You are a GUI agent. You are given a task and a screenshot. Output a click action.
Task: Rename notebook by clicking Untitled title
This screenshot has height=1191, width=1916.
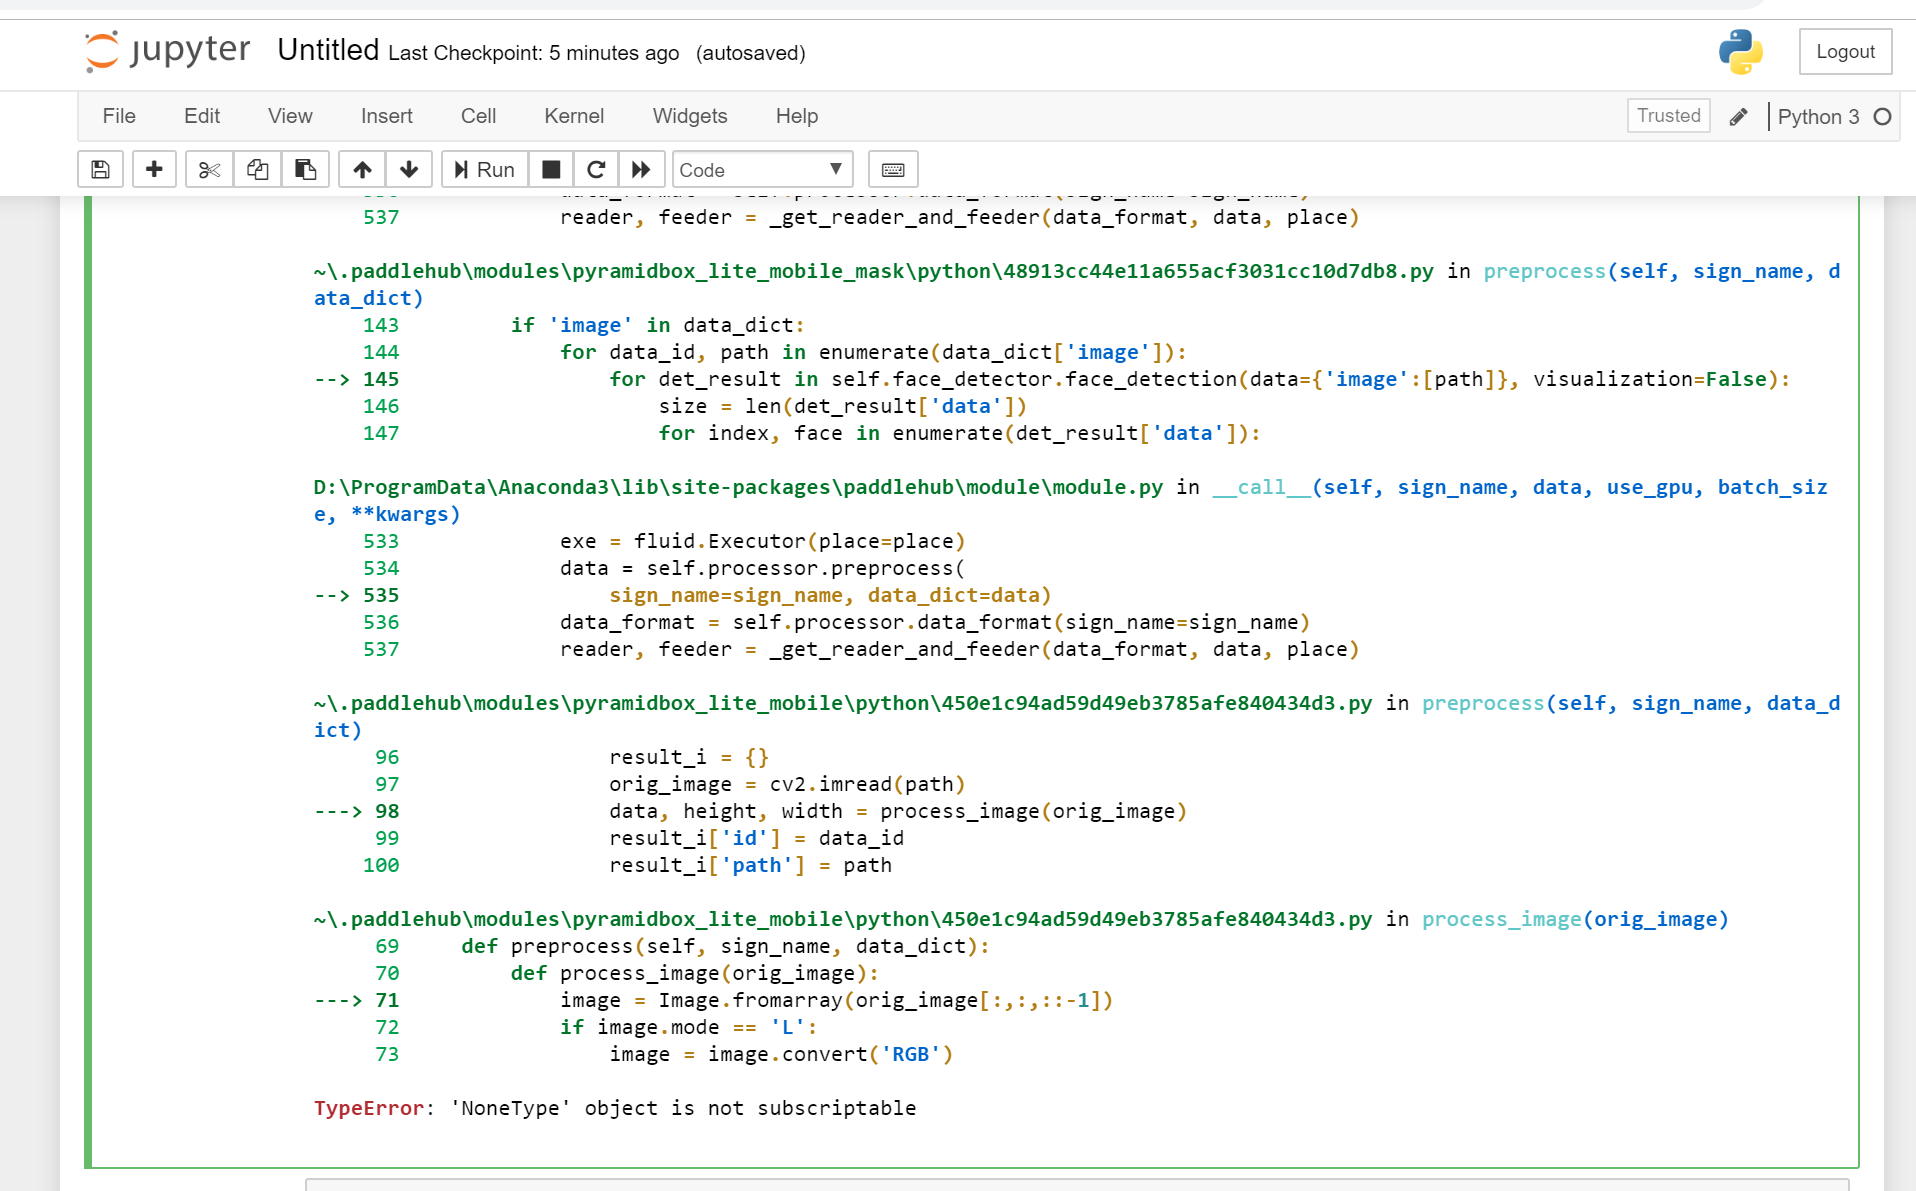[x=328, y=50]
